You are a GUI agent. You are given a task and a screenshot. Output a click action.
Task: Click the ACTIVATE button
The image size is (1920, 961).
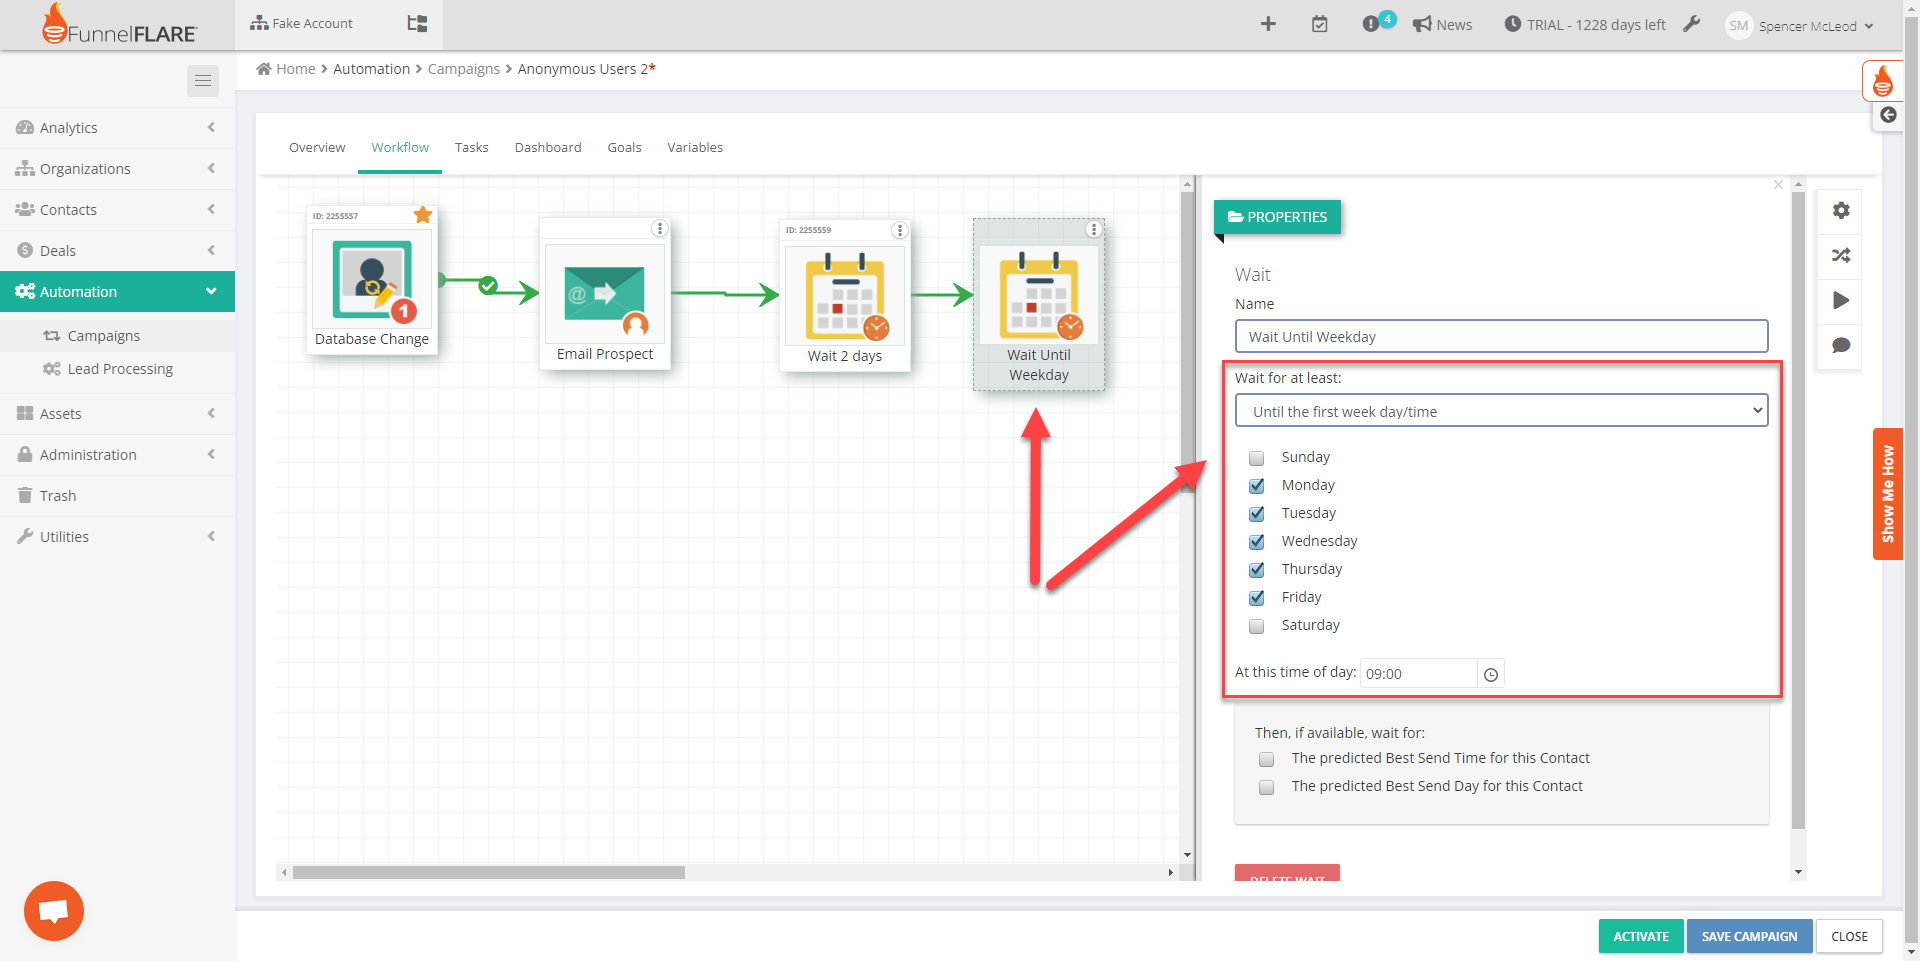1640,936
